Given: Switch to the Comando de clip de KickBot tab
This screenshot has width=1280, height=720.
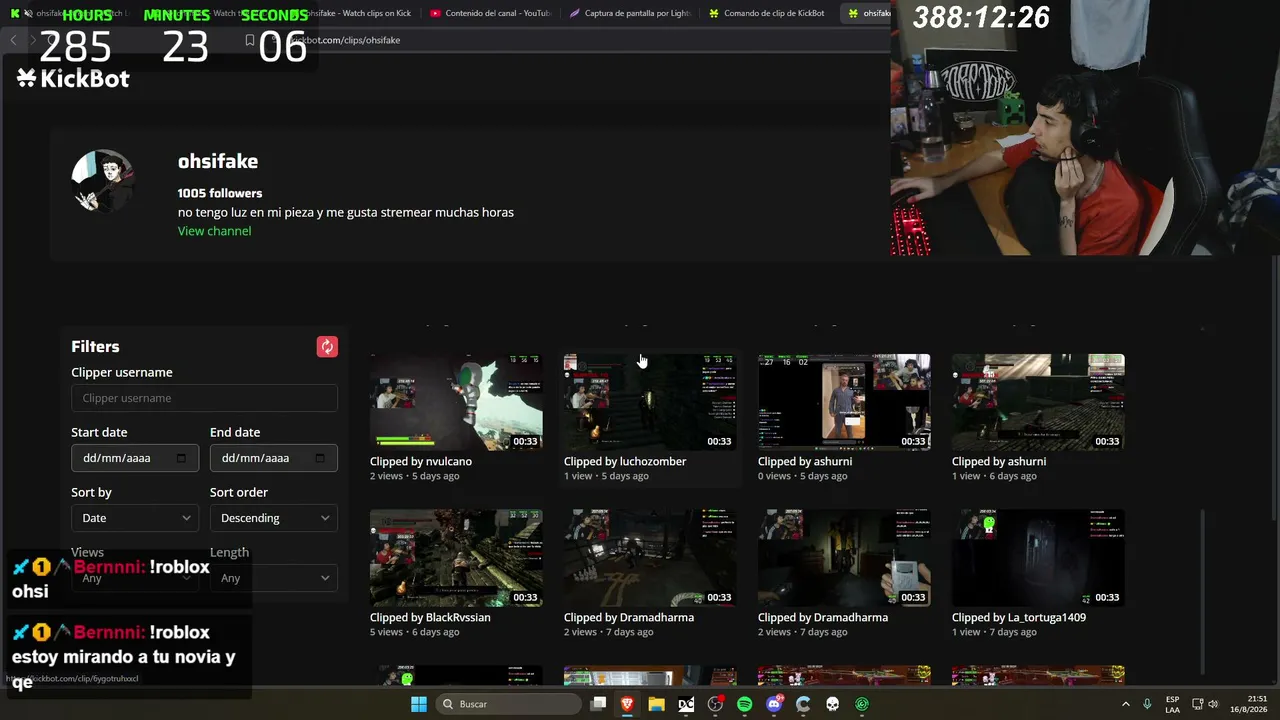Looking at the screenshot, I should tap(766, 13).
